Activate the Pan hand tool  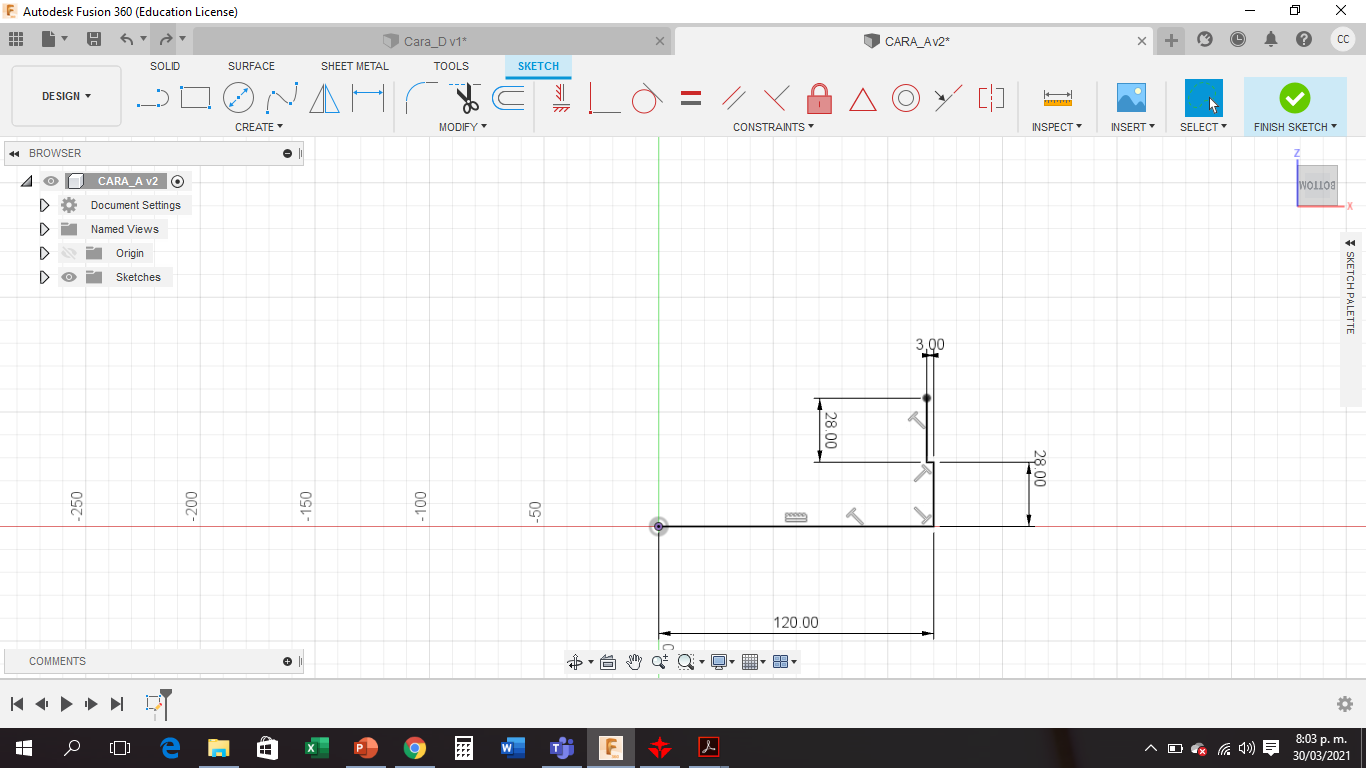pyautogui.click(x=634, y=662)
